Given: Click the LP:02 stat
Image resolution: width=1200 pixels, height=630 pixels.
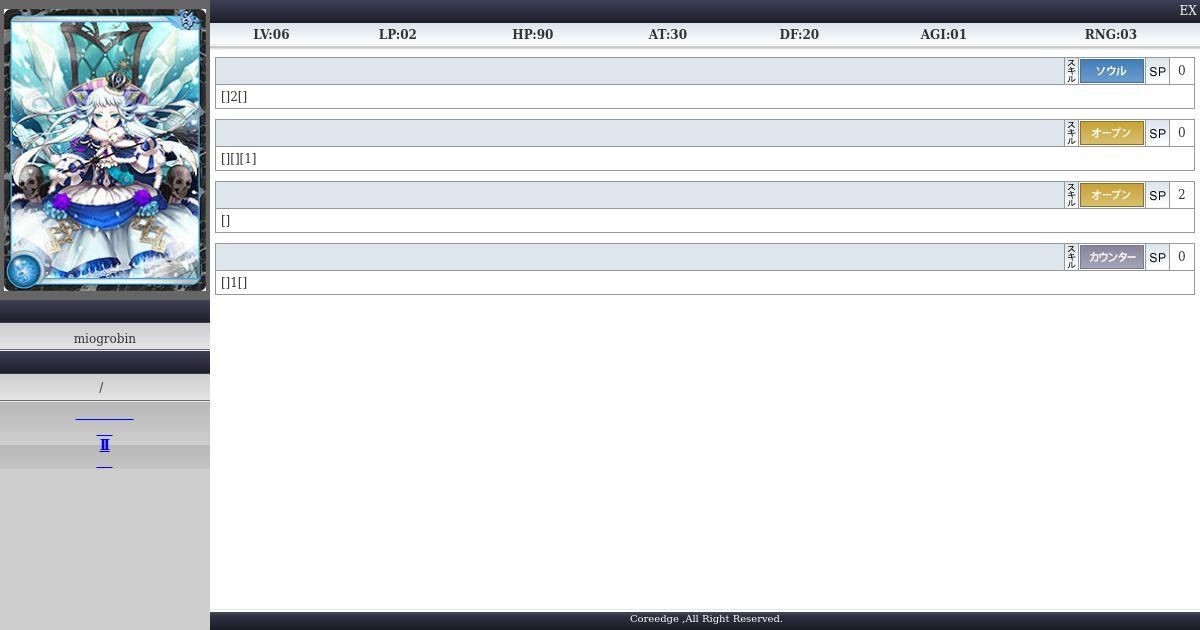Looking at the screenshot, I should click(x=398, y=34).
